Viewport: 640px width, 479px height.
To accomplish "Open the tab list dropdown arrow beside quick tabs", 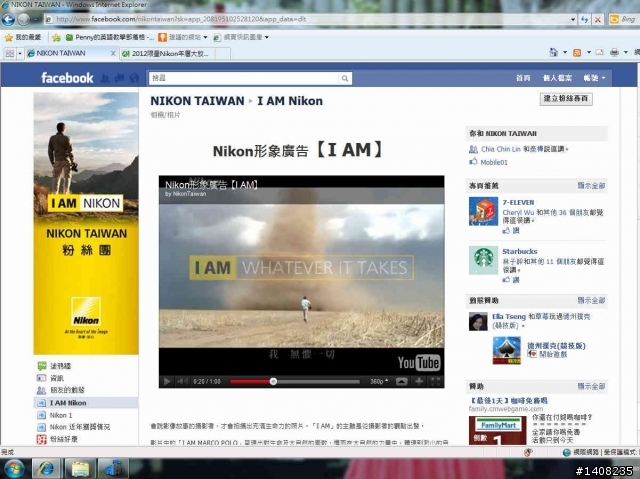I will (20, 53).
